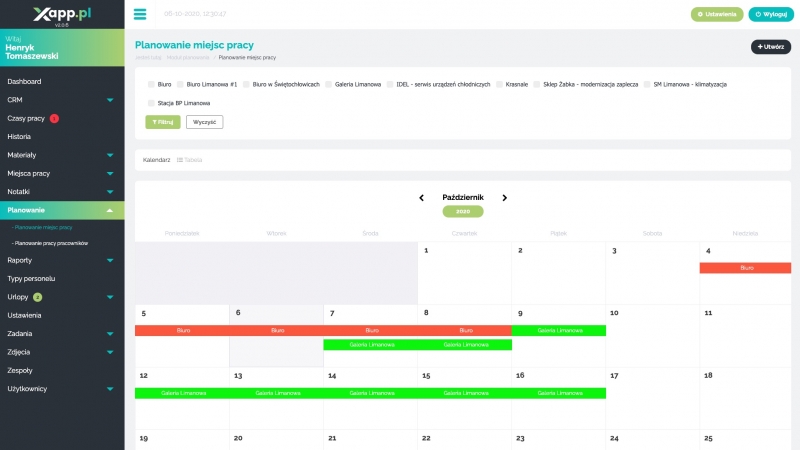Click the Utwórz create button

[770, 47]
